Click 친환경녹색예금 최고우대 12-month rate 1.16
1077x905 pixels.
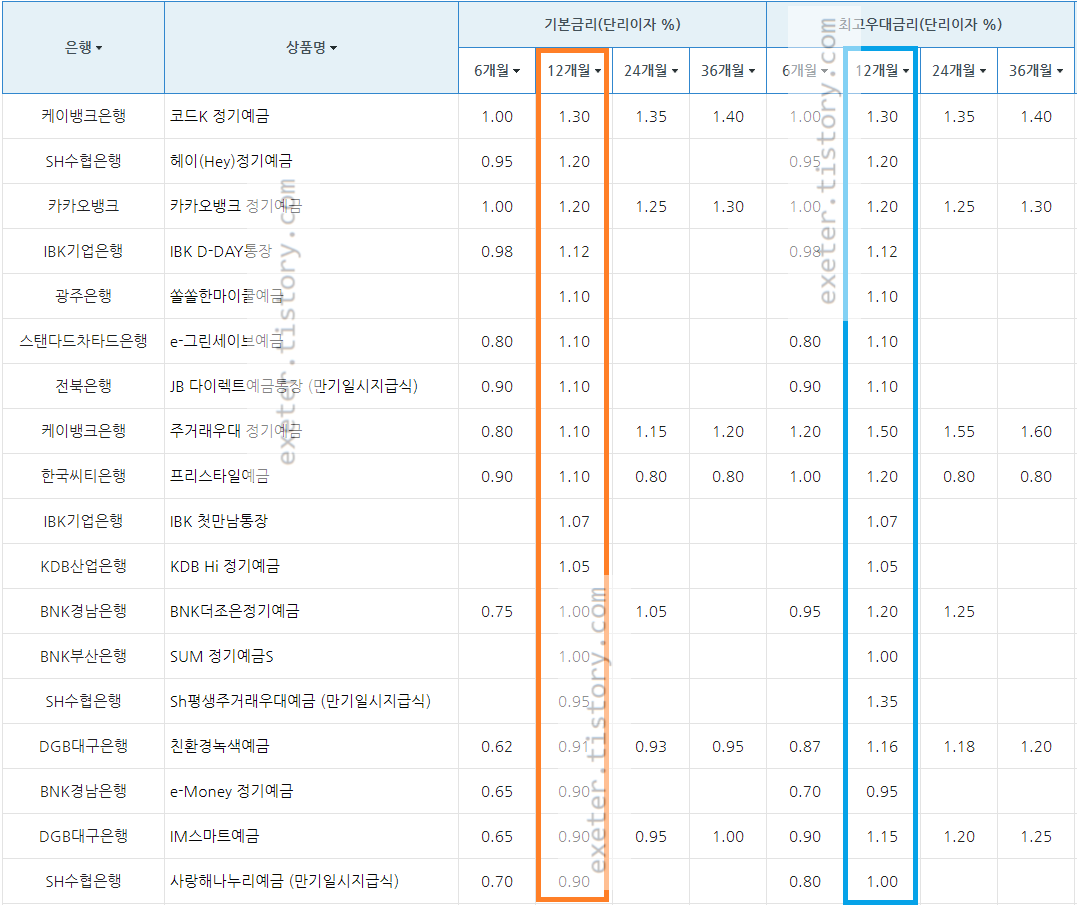click(x=882, y=746)
